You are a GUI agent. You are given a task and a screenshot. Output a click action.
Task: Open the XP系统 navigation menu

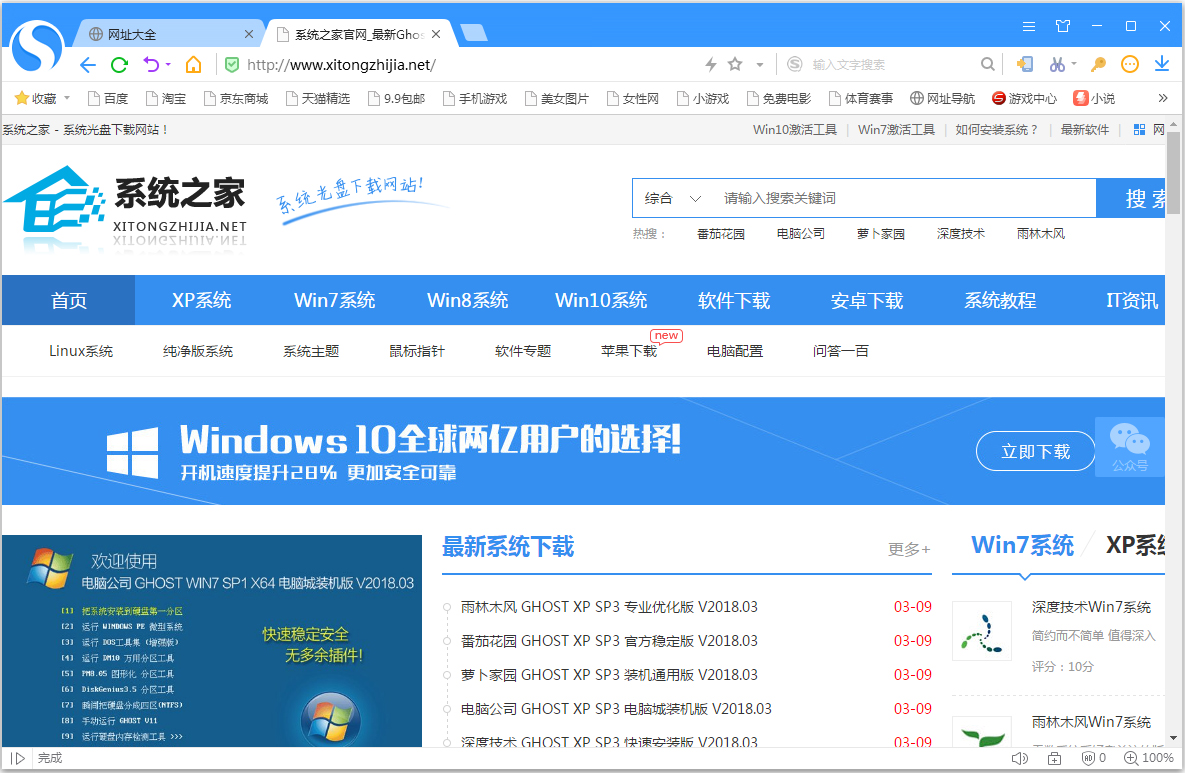tap(202, 300)
